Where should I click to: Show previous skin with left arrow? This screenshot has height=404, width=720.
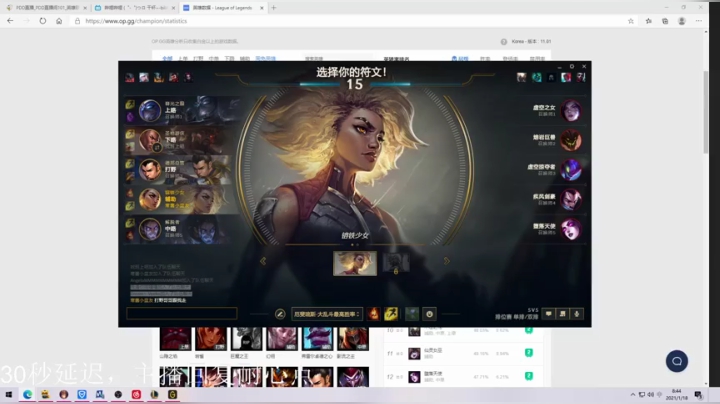click(x=263, y=261)
